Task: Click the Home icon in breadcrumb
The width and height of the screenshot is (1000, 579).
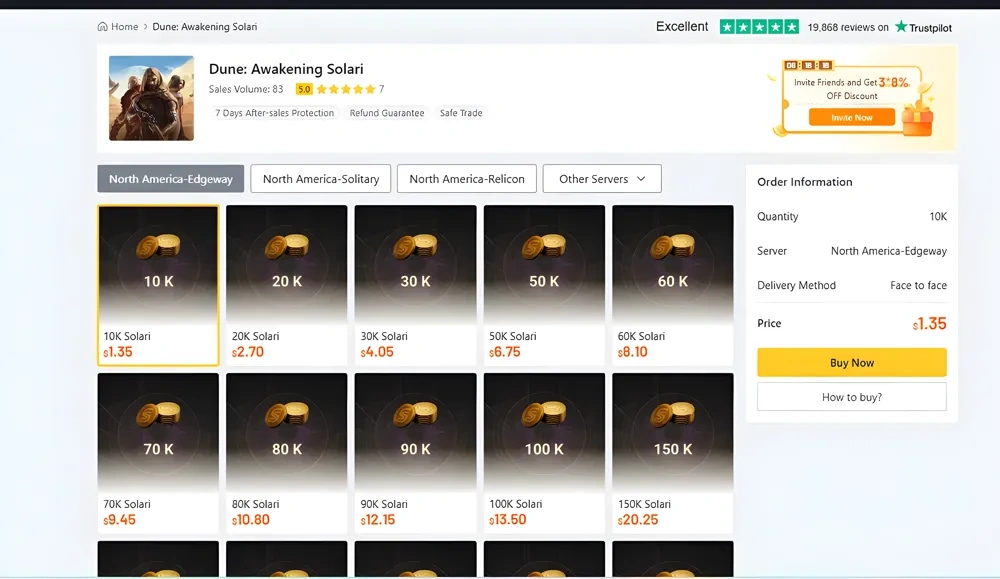Action: coord(102,27)
